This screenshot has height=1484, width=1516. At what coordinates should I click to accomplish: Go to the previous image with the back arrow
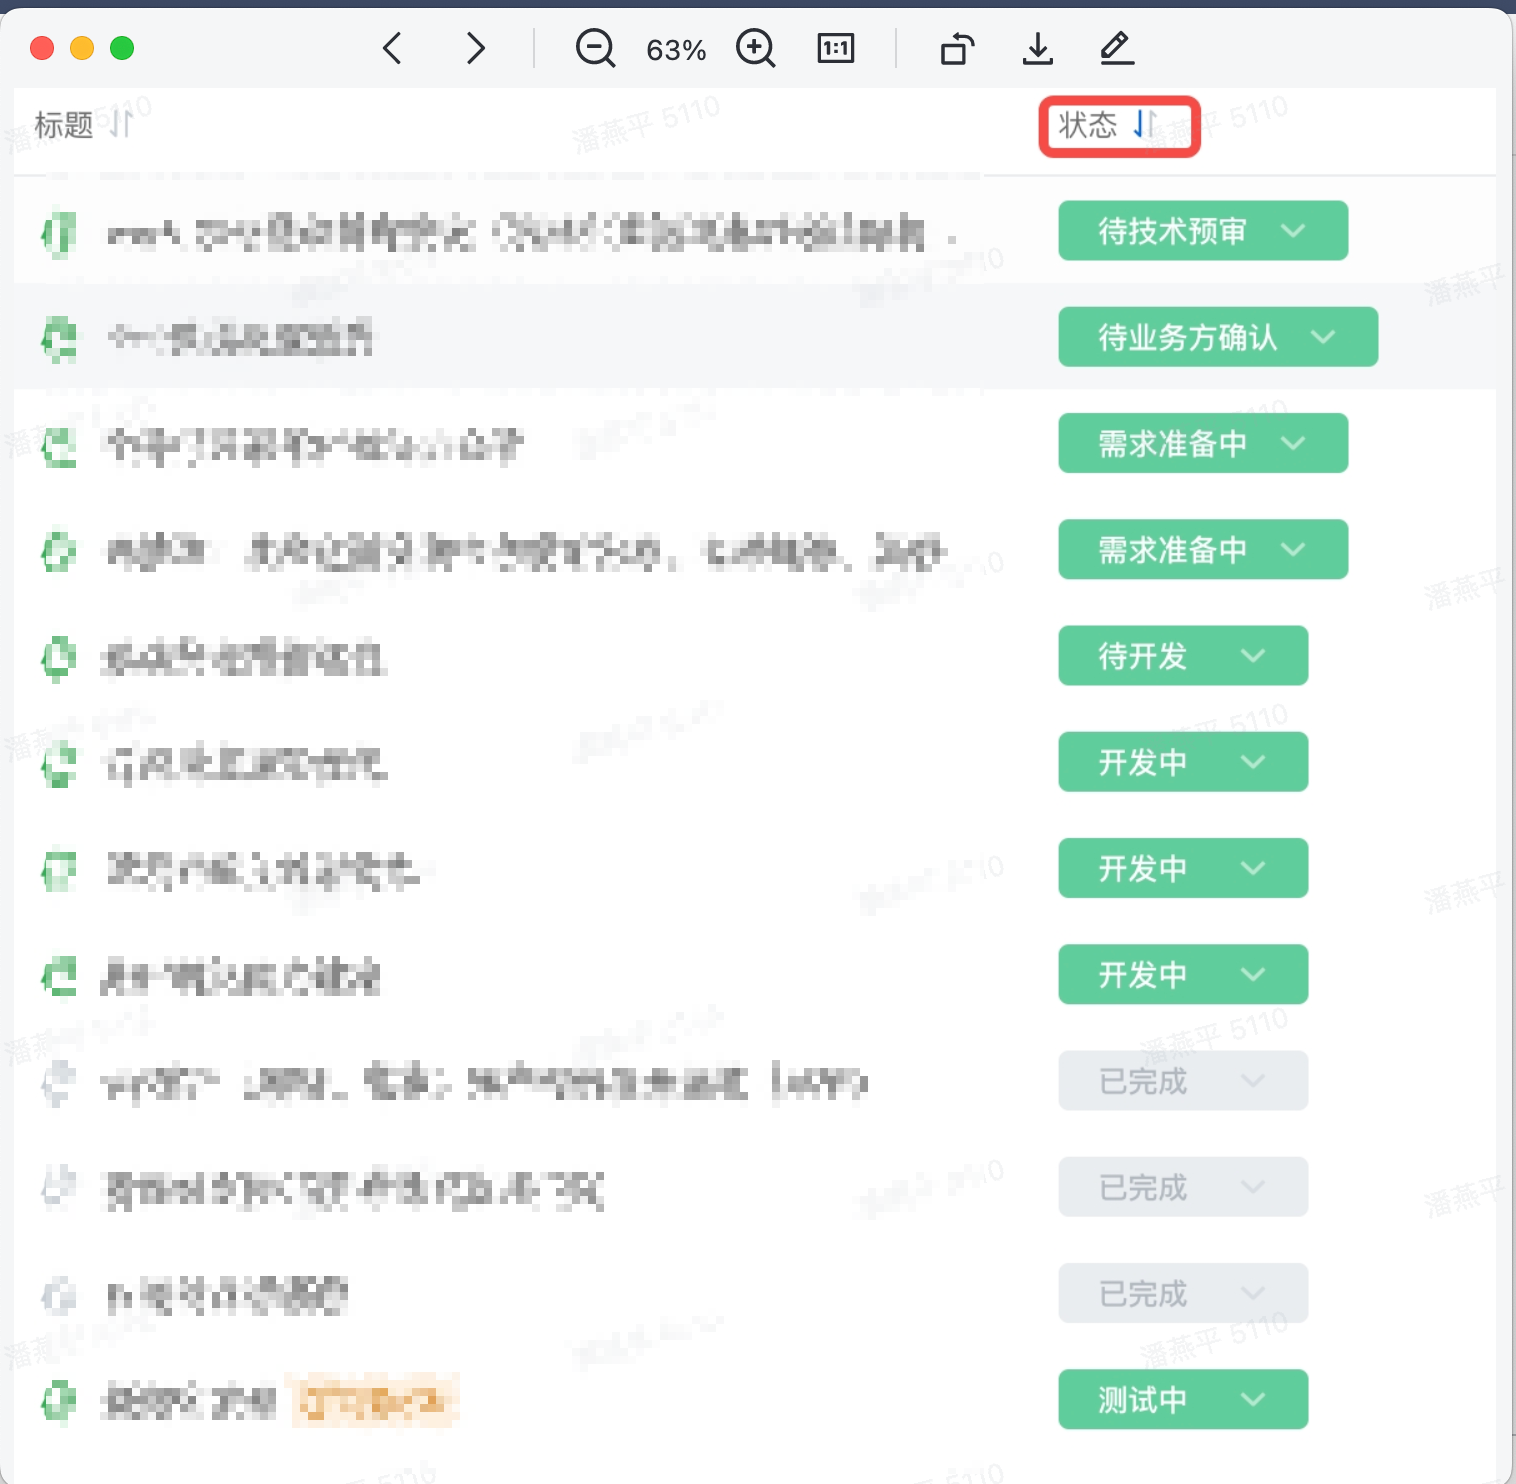click(392, 48)
